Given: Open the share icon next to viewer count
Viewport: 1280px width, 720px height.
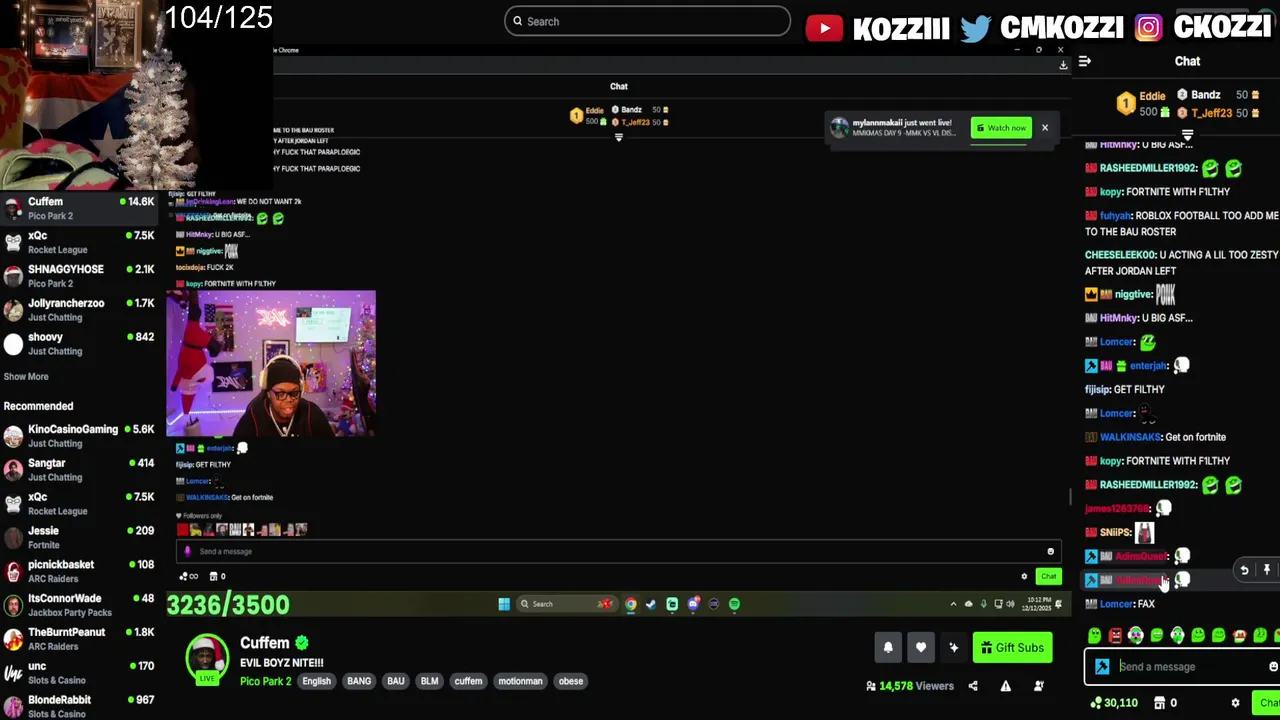Looking at the screenshot, I should click(973, 686).
